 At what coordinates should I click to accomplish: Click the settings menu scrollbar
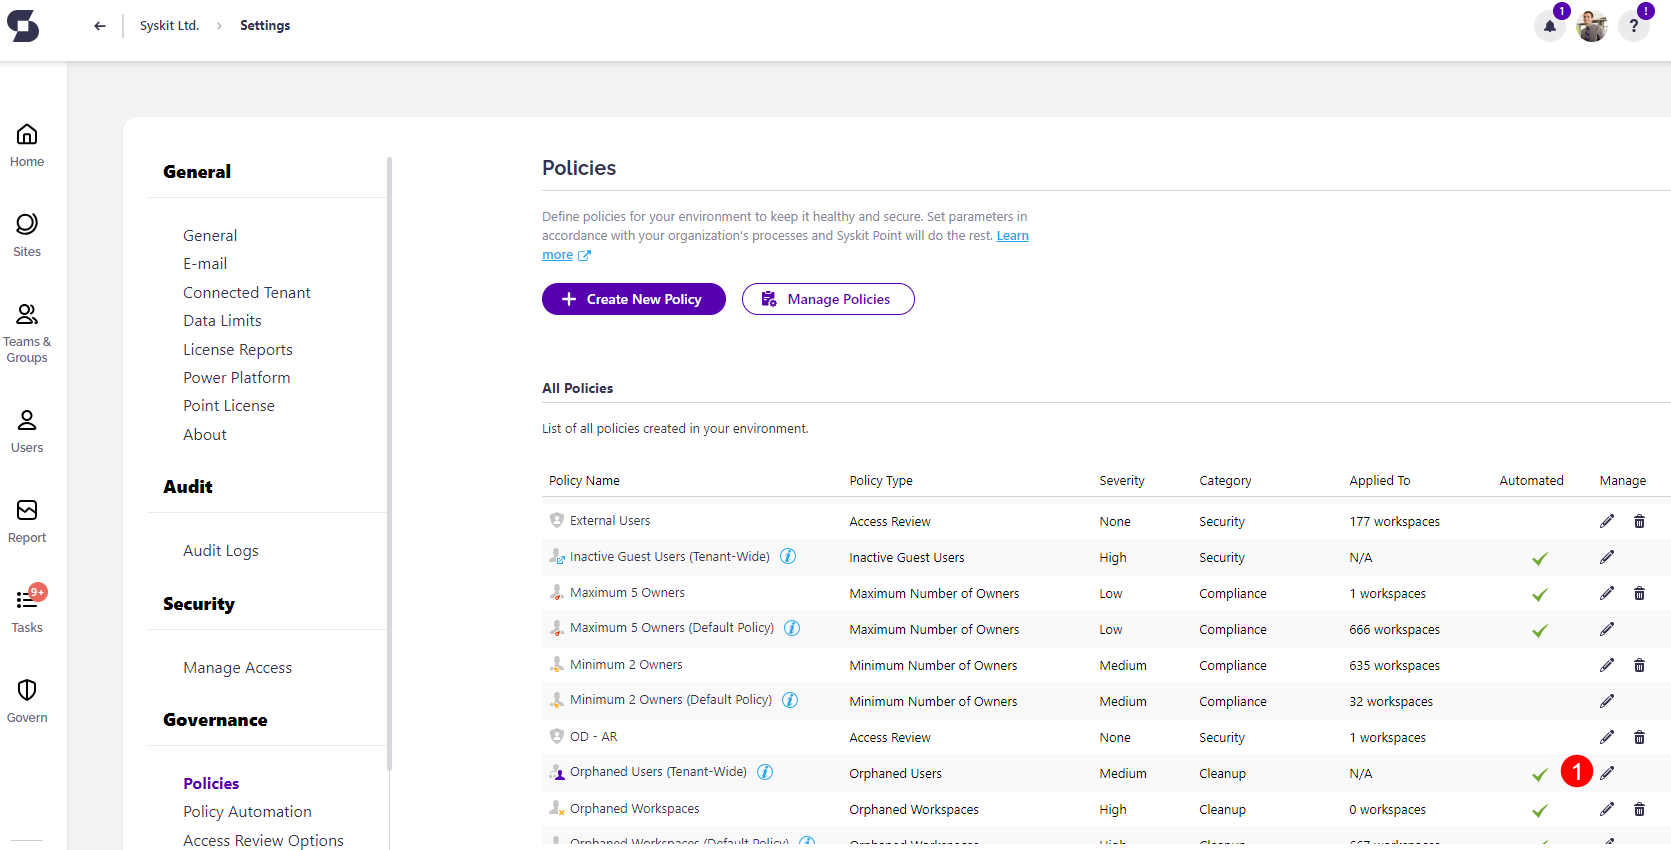coord(389,463)
